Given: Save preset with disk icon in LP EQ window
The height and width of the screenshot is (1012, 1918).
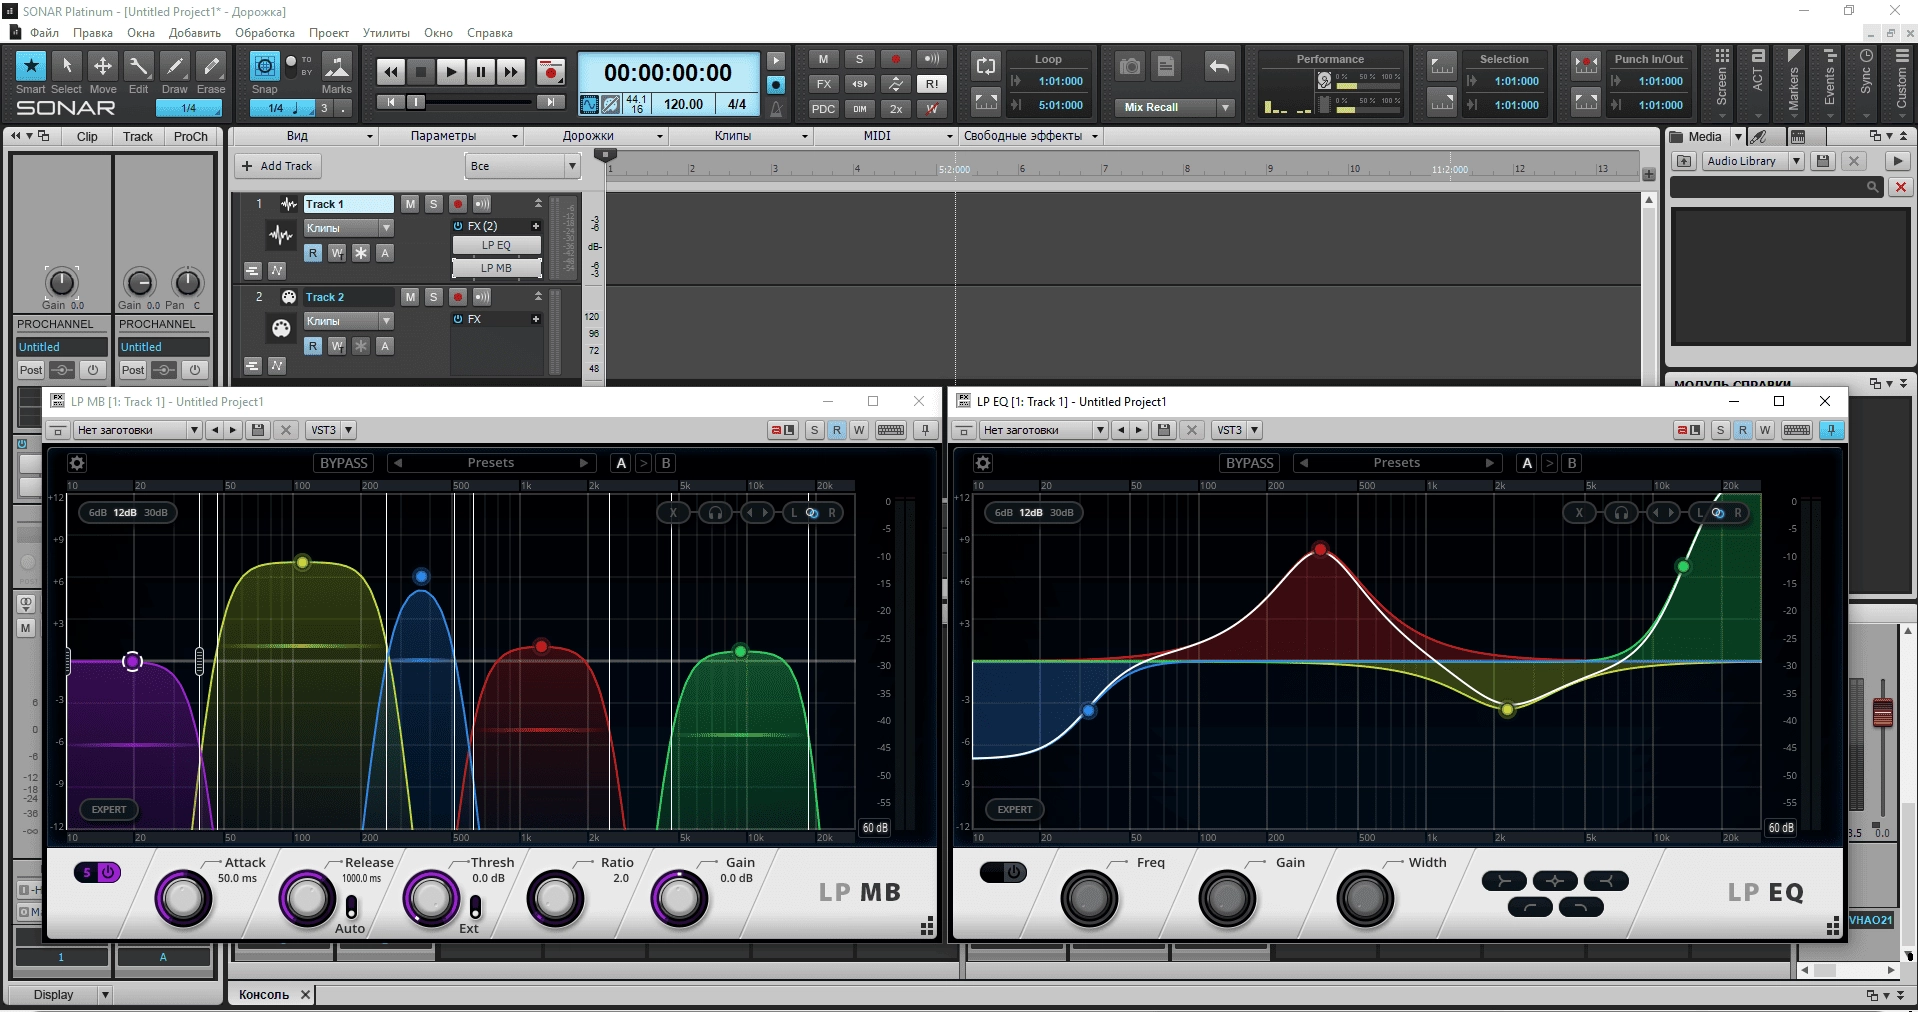Looking at the screenshot, I should click(1164, 430).
